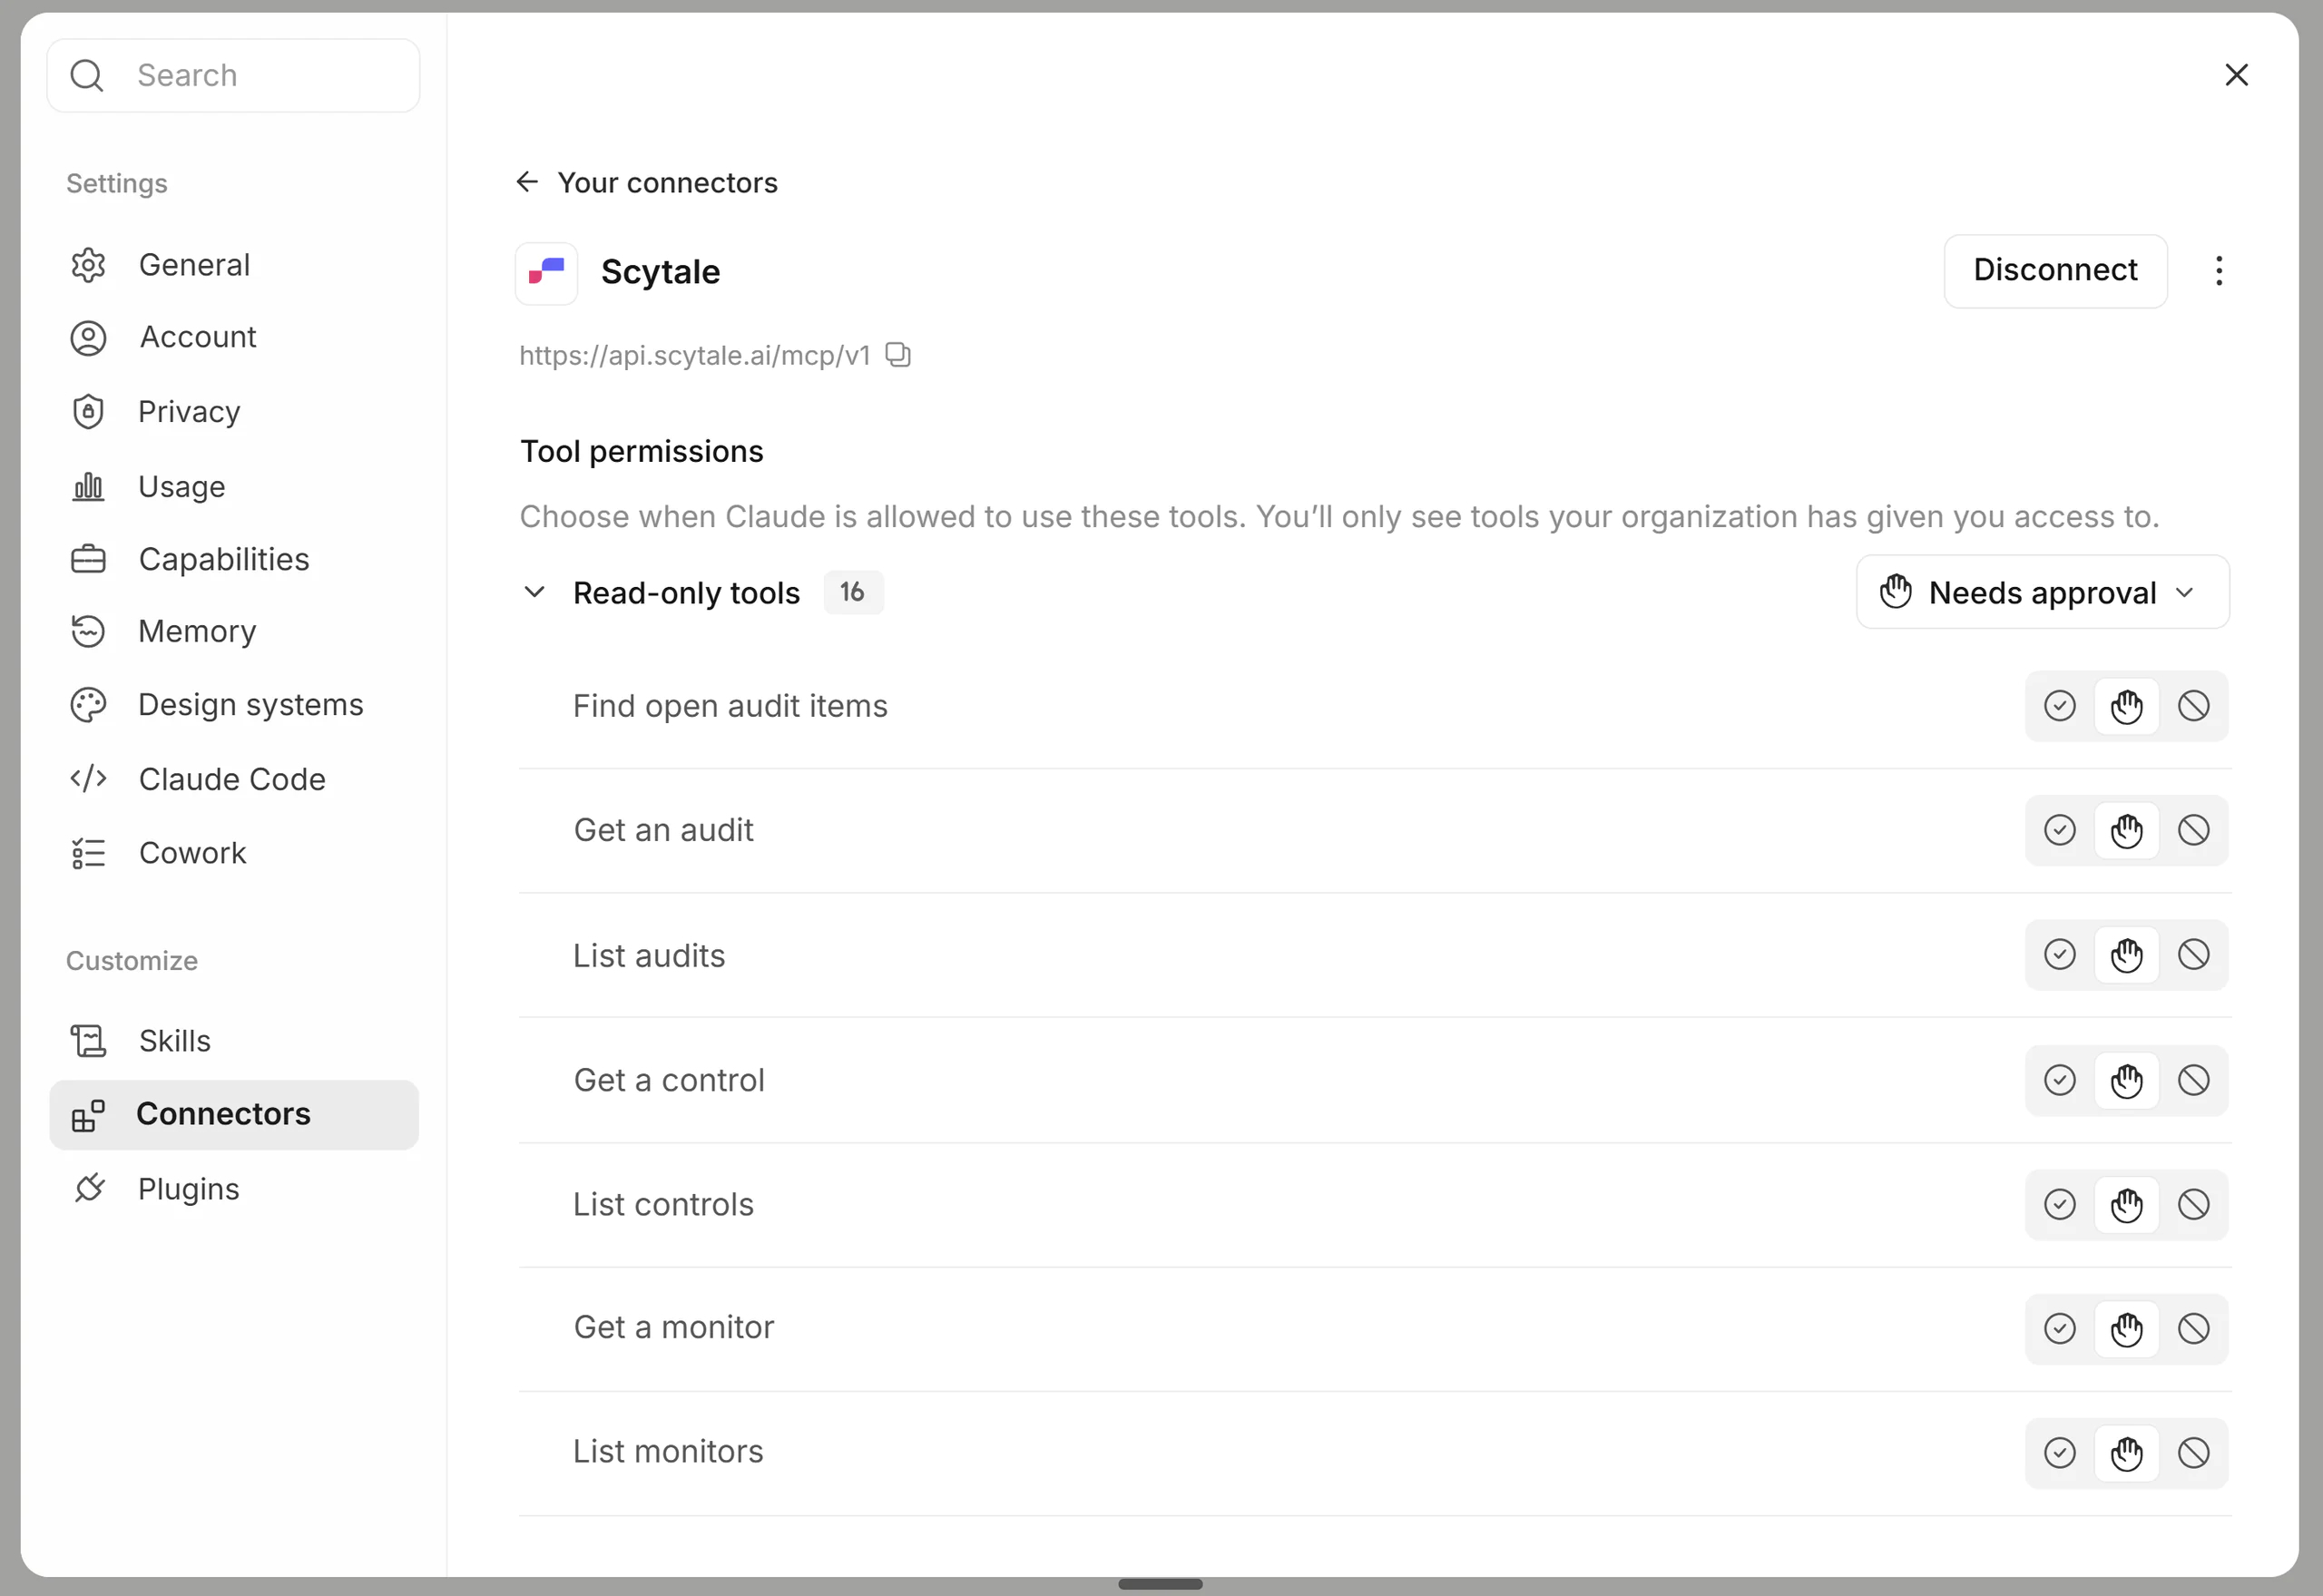This screenshot has height=1596, width=2323.
Task: Block the Get a control tool
Action: tap(2194, 1080)
